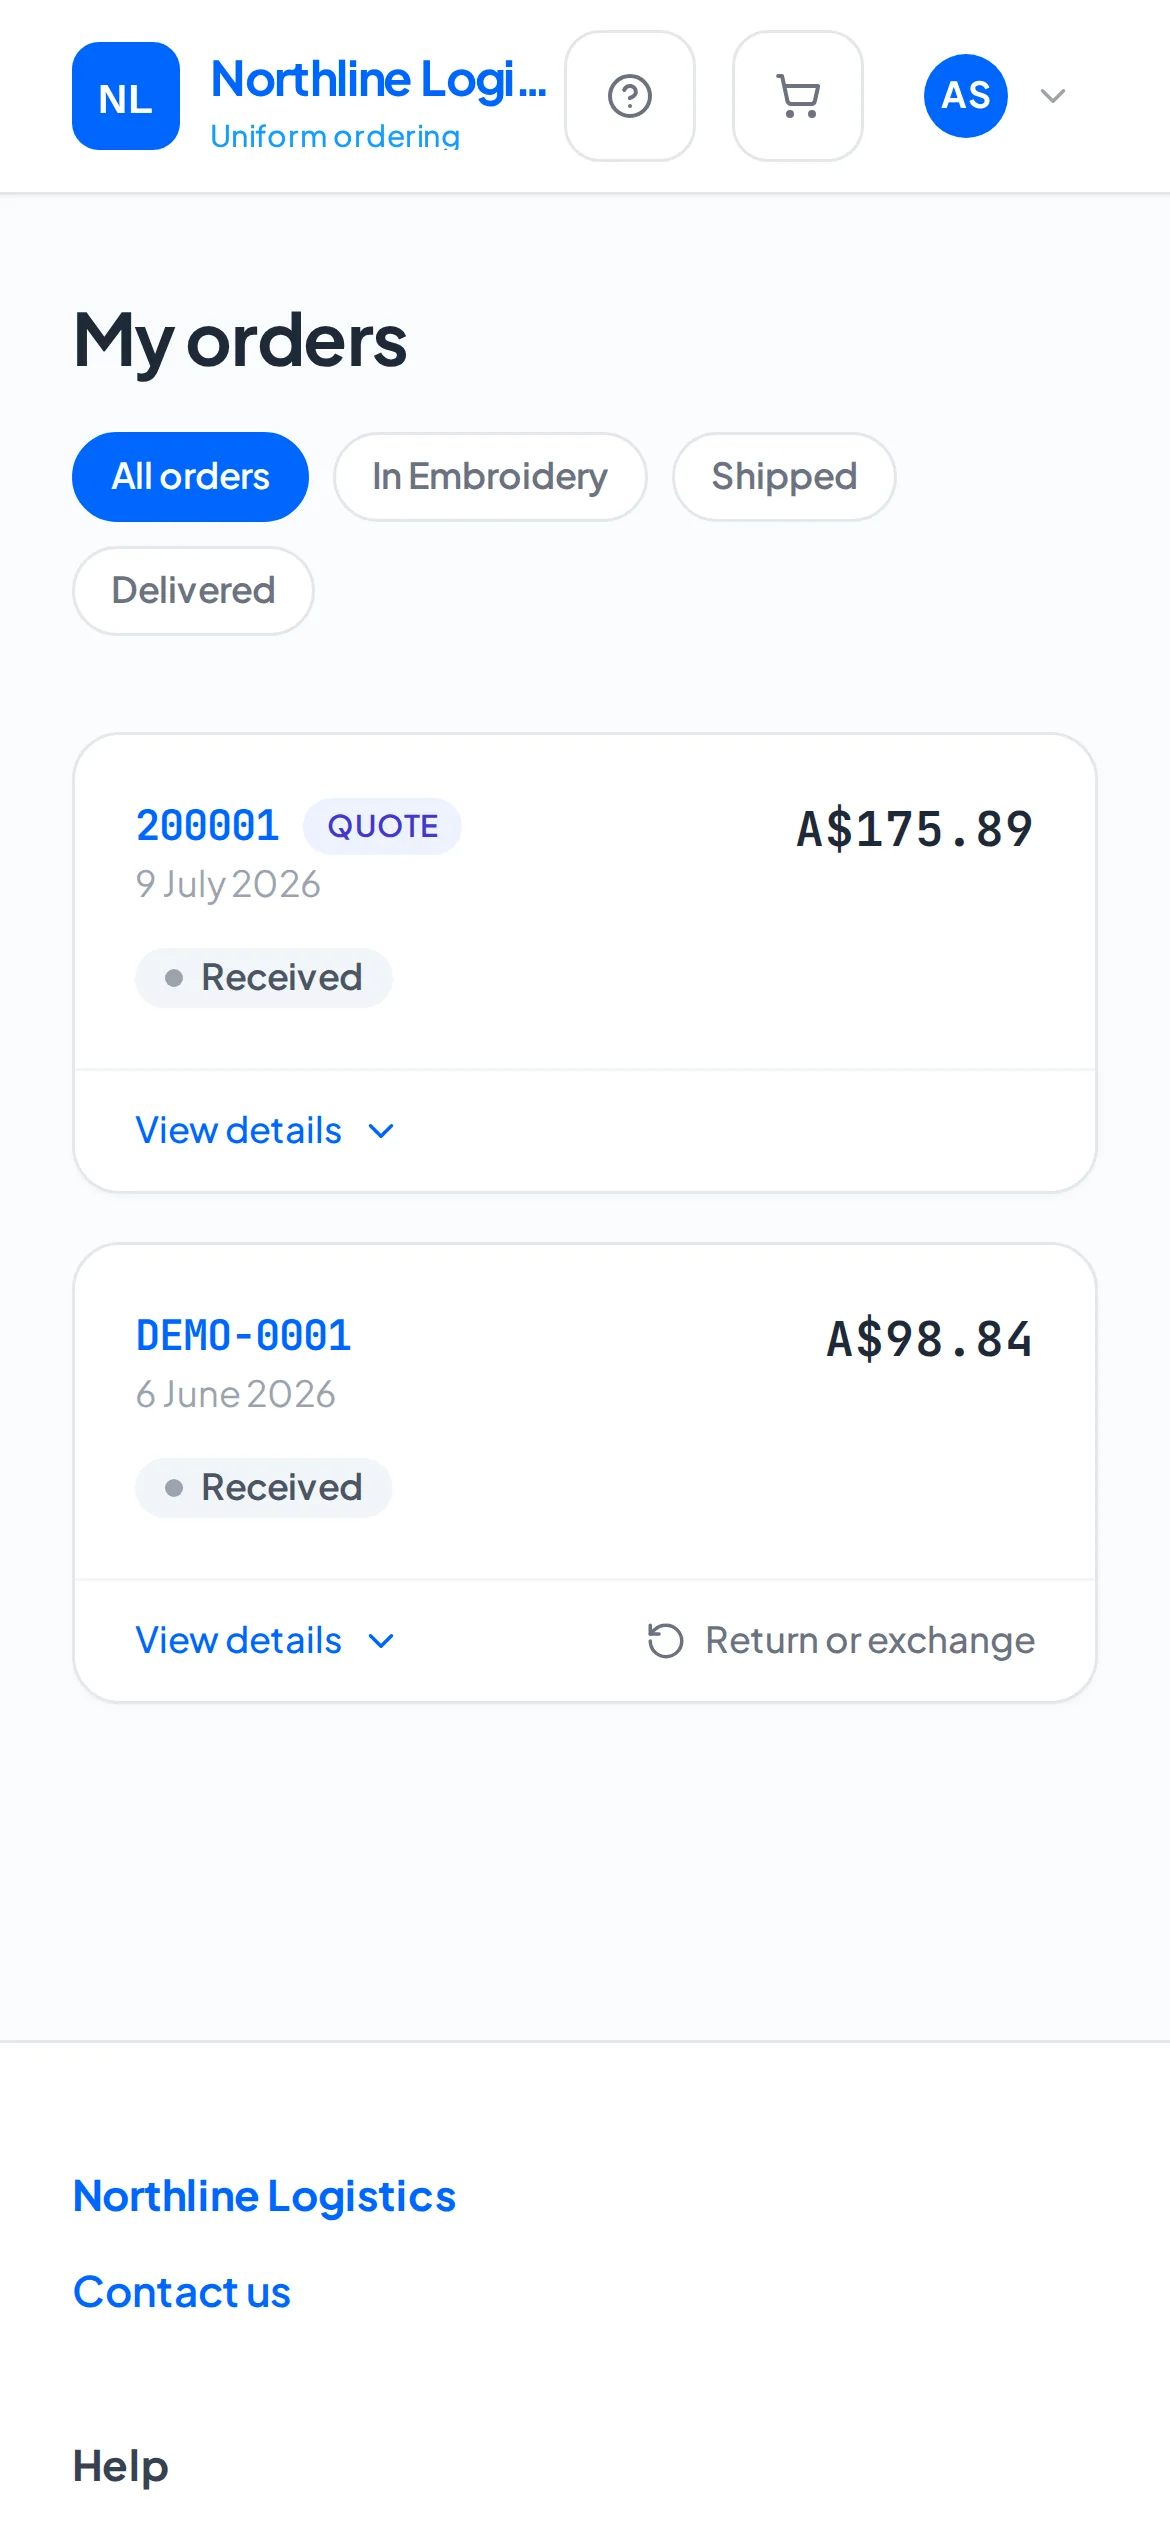The image size is (1170, 2532).
Task: Click the Northline Logi… header title
Action: coord(379,79)
